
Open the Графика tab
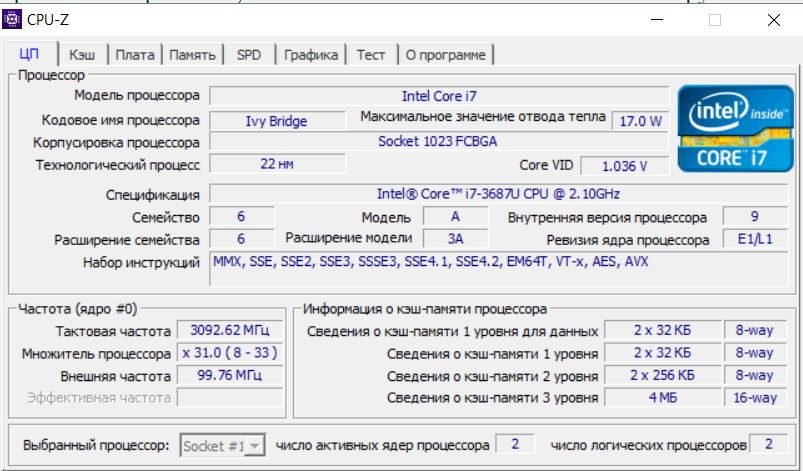[311, 54]
